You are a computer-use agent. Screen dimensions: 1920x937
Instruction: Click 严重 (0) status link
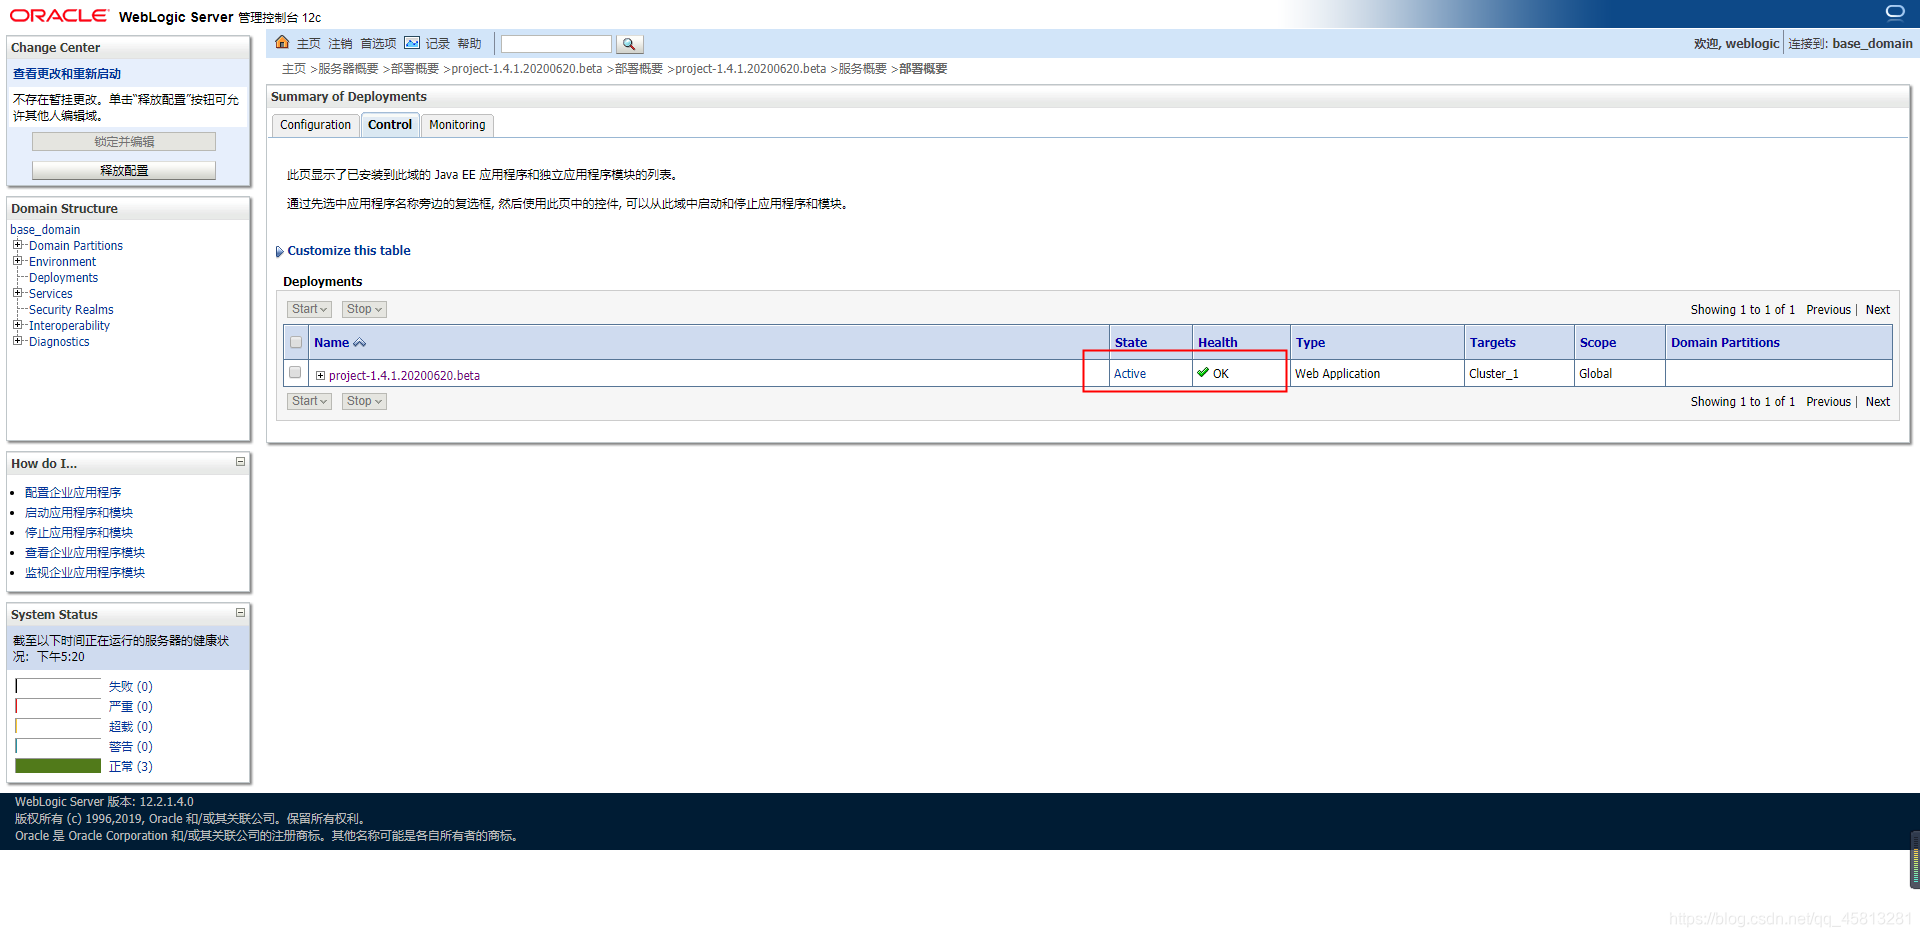click(x=131, y=707)
